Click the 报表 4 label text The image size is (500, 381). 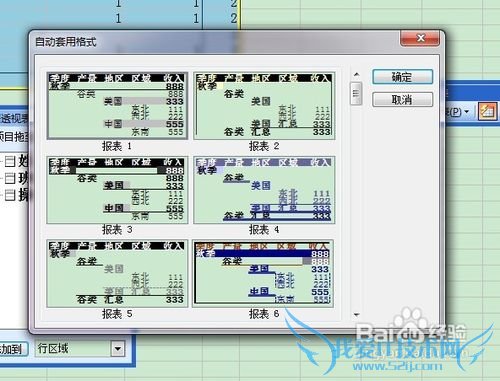pyautogui.click(x=264, y=229)
